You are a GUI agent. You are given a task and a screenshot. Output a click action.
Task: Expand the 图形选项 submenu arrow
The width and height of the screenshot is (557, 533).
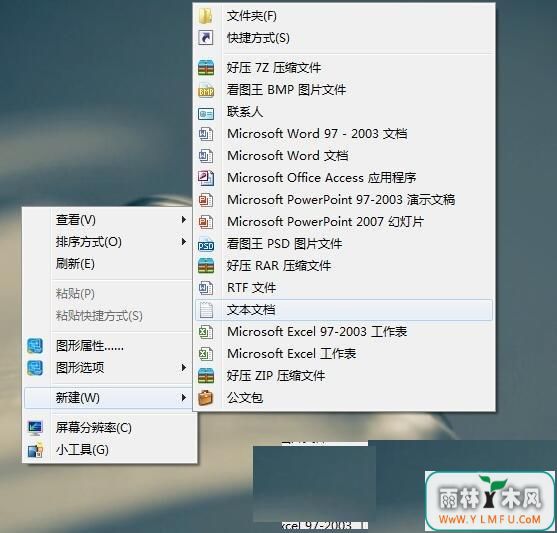tap(183, 367)
